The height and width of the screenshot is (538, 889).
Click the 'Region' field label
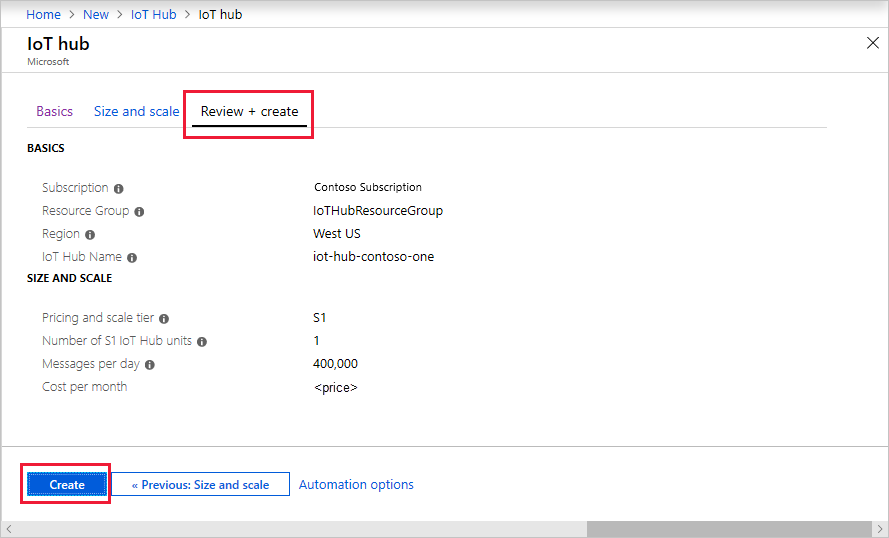(61, 234)
